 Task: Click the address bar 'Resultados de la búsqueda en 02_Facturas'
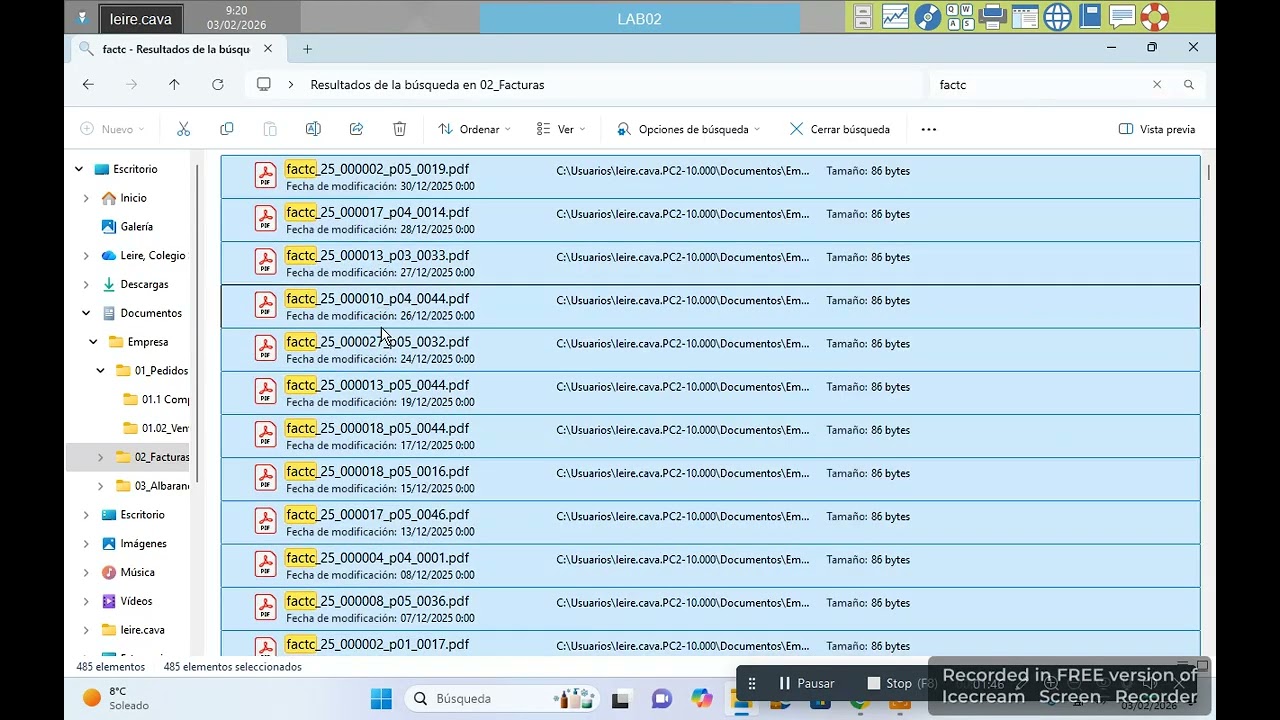coord(427,85)
